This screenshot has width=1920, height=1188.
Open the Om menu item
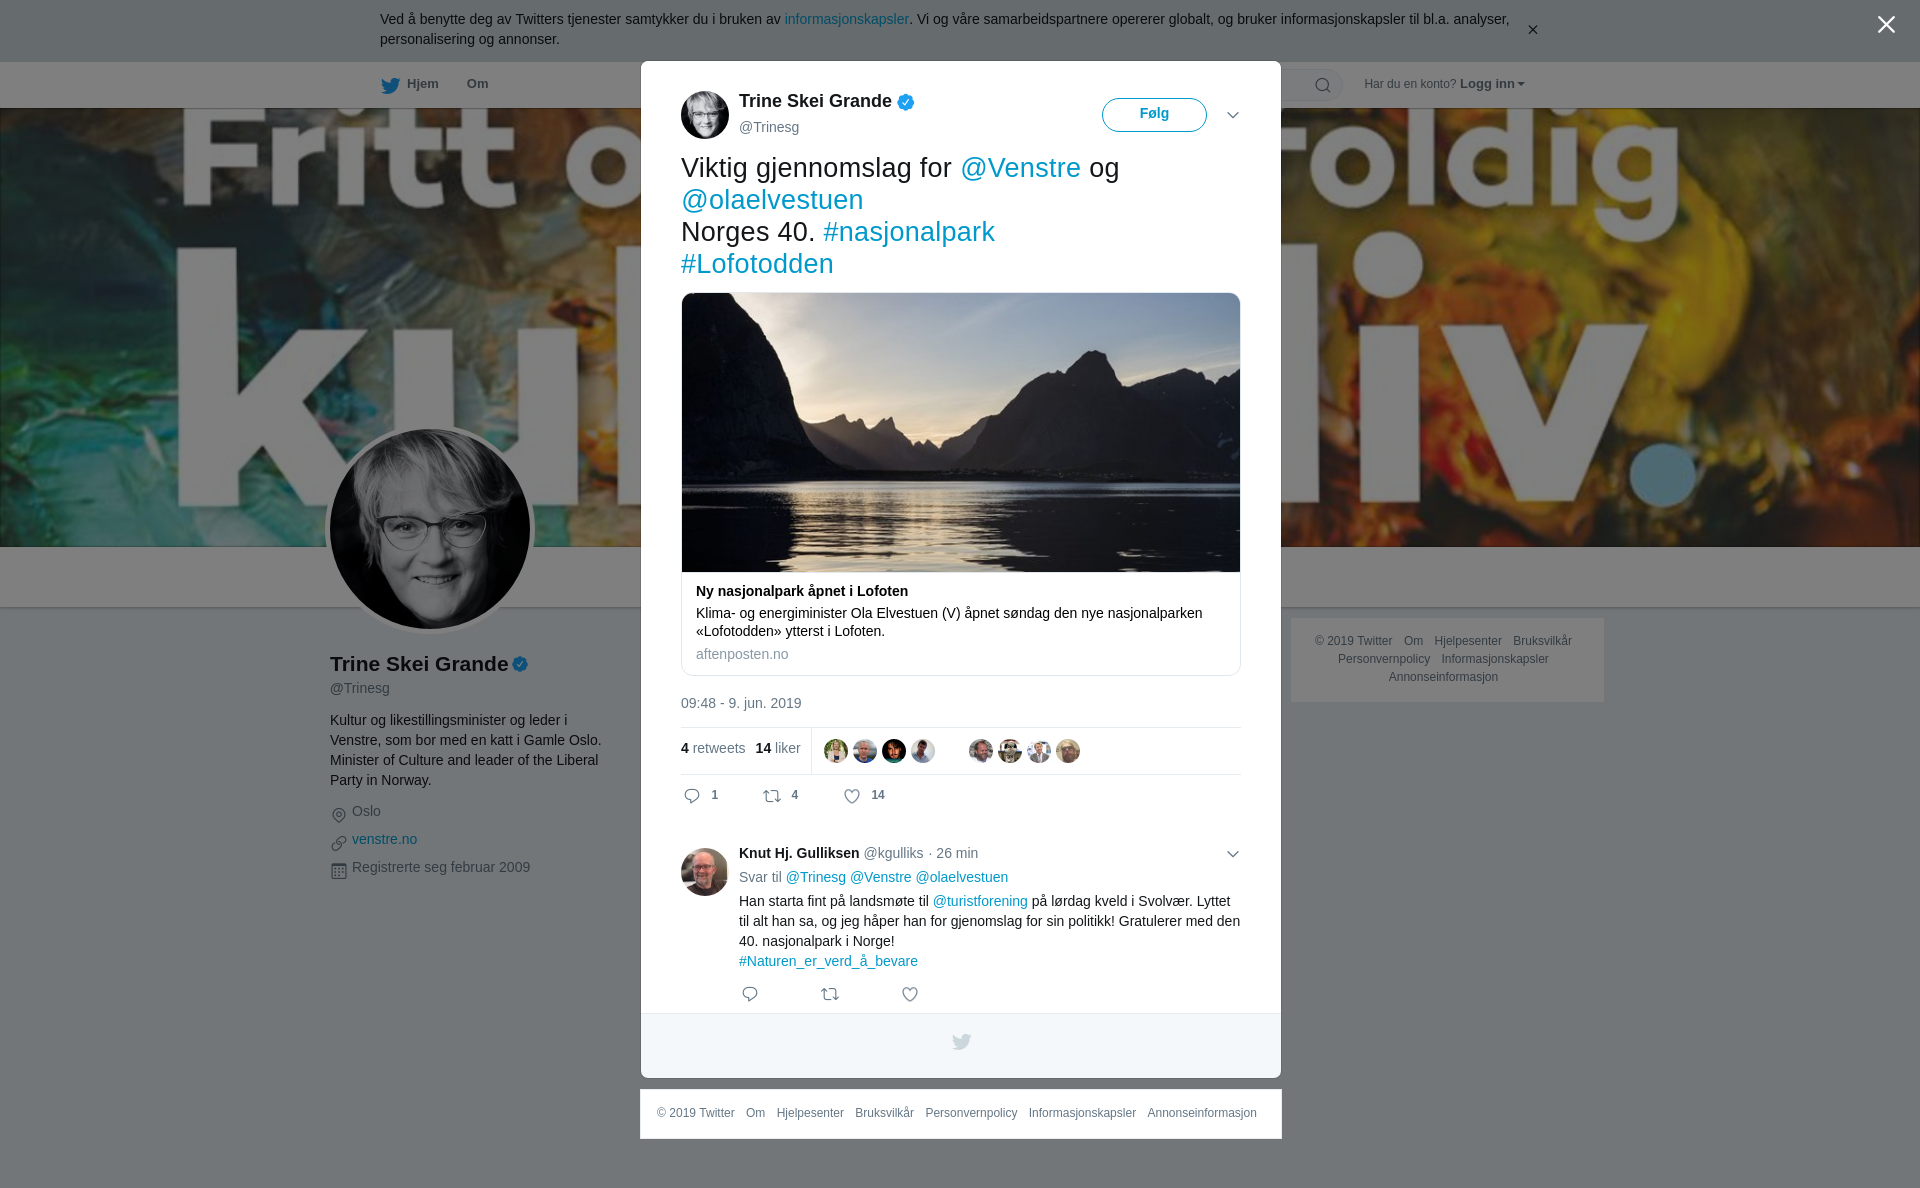coord(477,84)
